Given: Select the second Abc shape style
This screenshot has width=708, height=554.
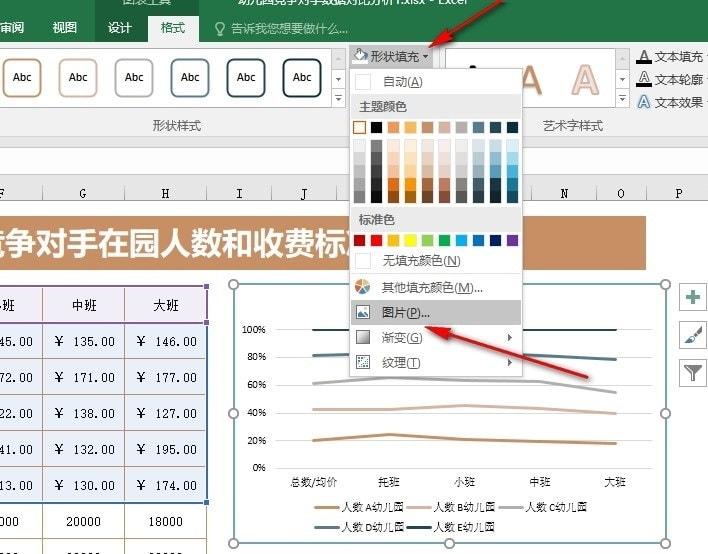Looking at the screenshot, I should 78,78.
